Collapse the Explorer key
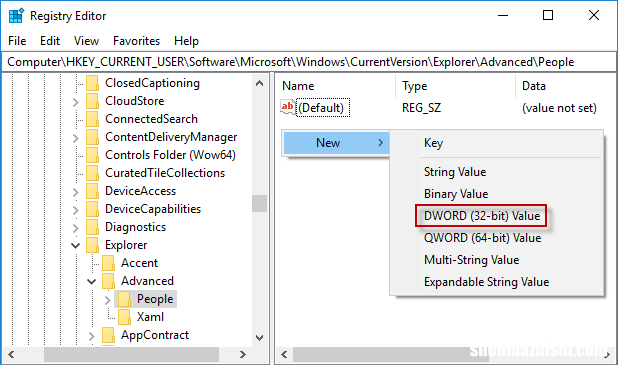This screenshot has width=618, height=365. 76,246
